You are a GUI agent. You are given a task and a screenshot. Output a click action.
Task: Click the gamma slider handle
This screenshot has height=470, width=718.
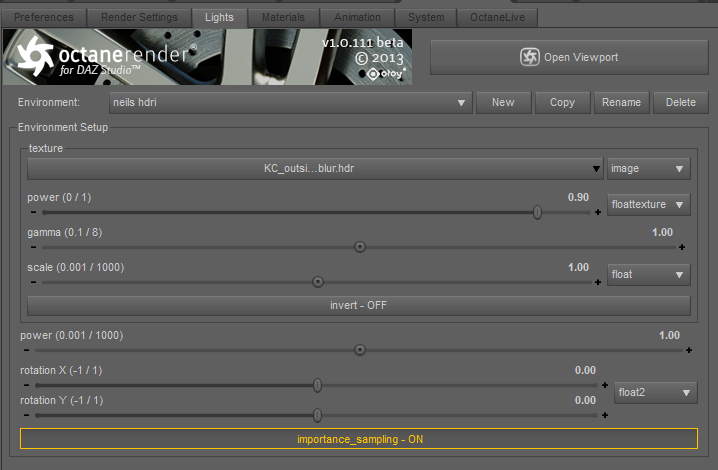pos(360,247)
